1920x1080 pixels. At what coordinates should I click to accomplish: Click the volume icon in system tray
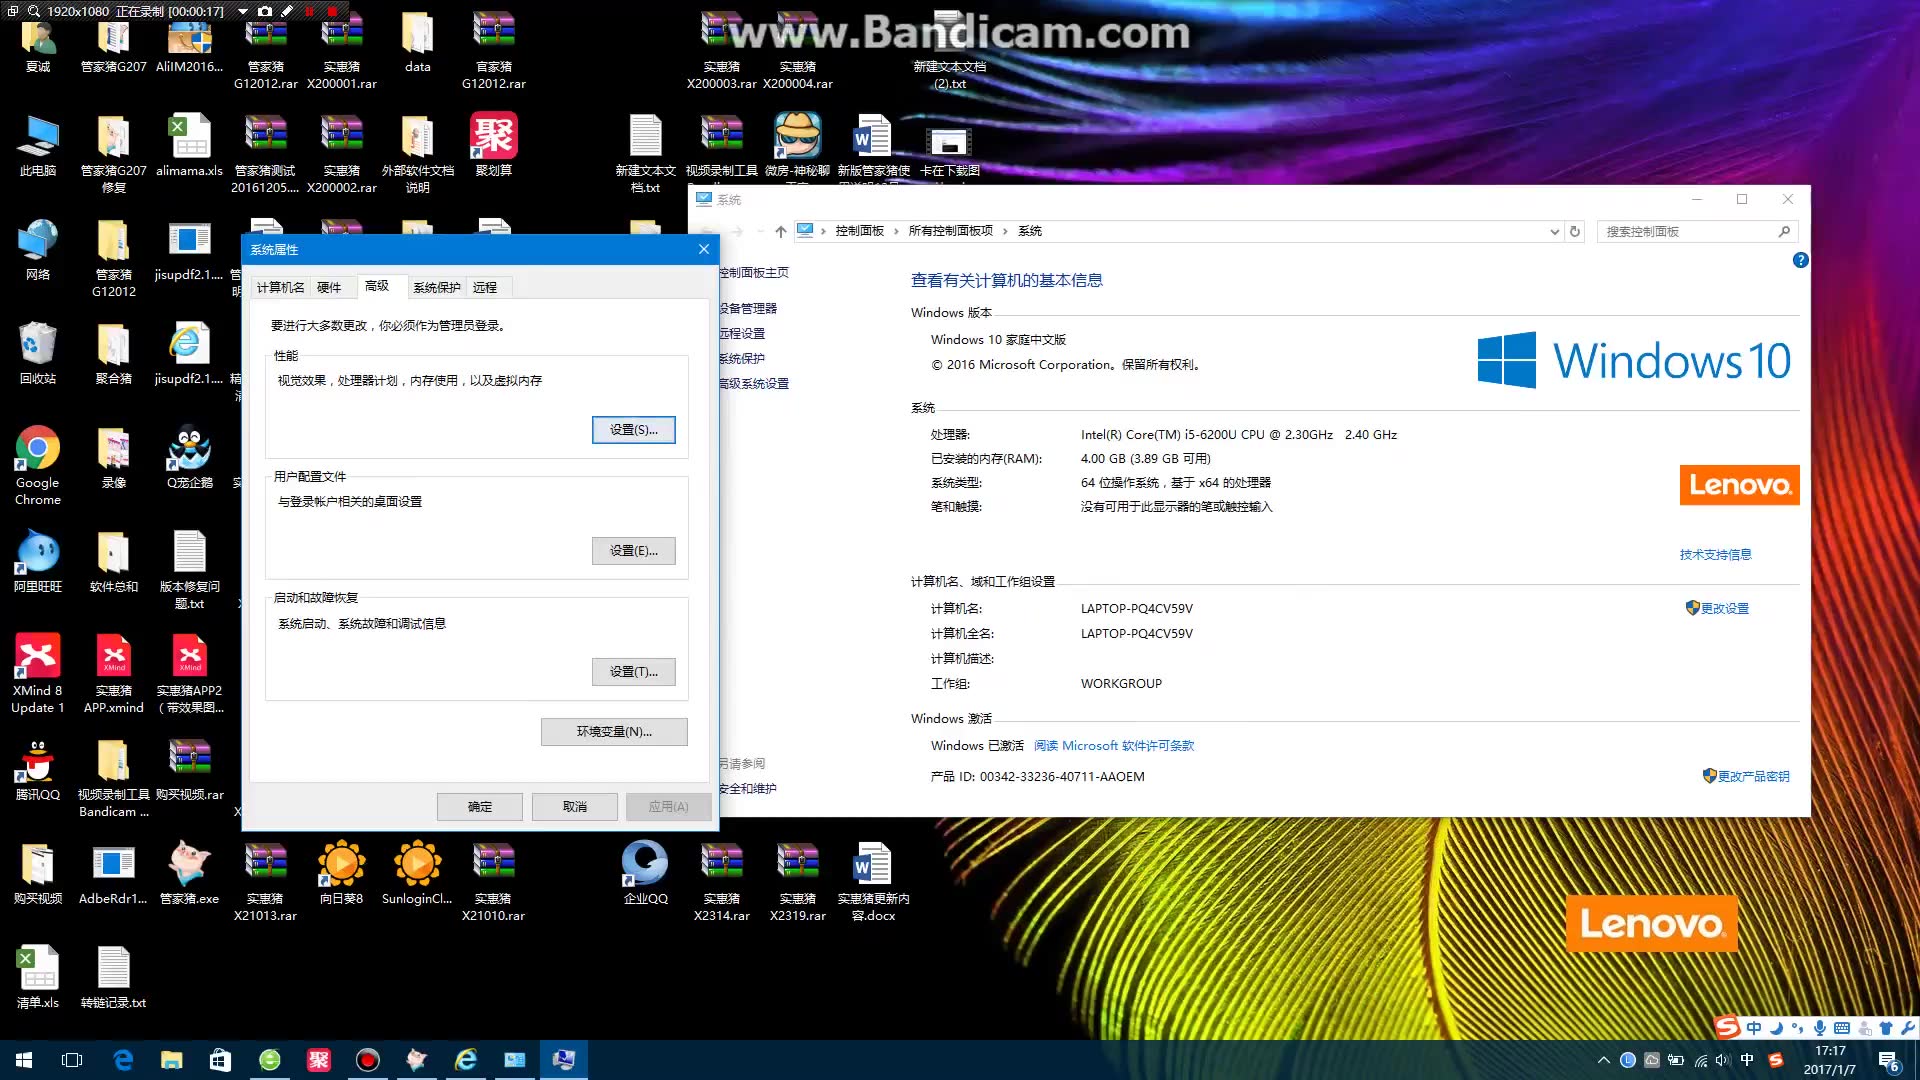point(1722,1060)
